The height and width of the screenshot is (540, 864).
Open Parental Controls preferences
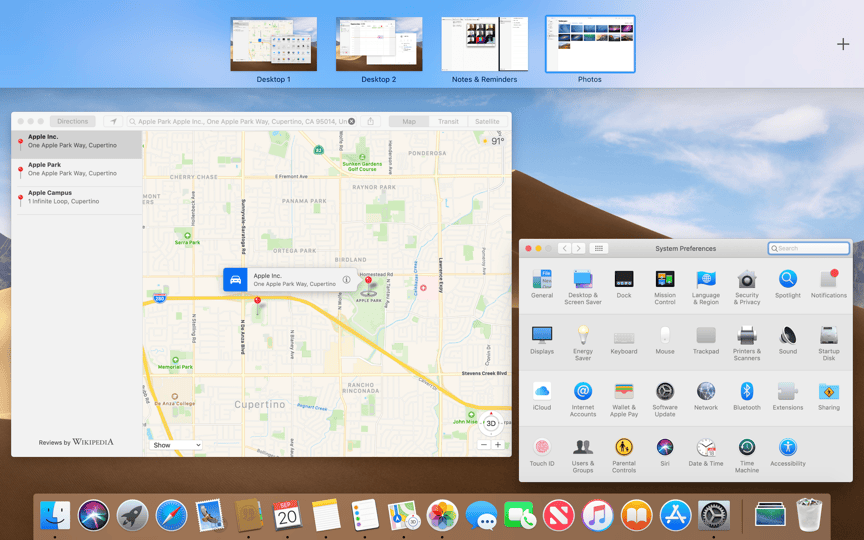click(x=624, y=455)
